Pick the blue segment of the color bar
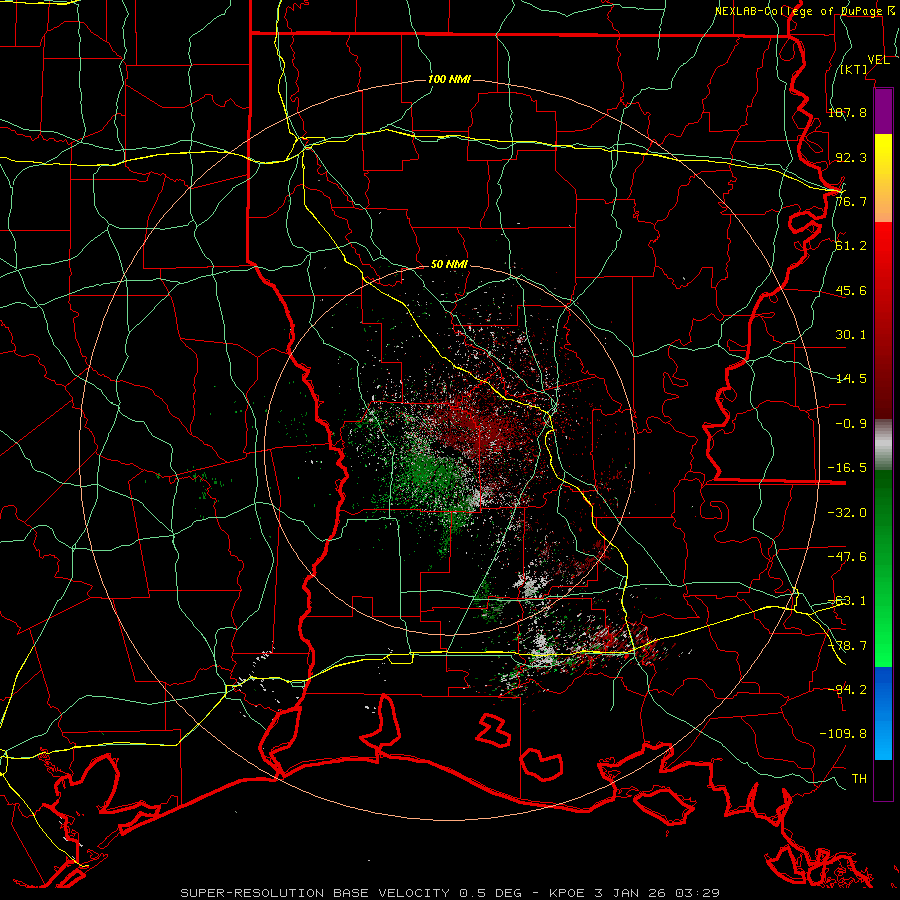The height and width of the screenshot is (900, 900). point(883,713)
